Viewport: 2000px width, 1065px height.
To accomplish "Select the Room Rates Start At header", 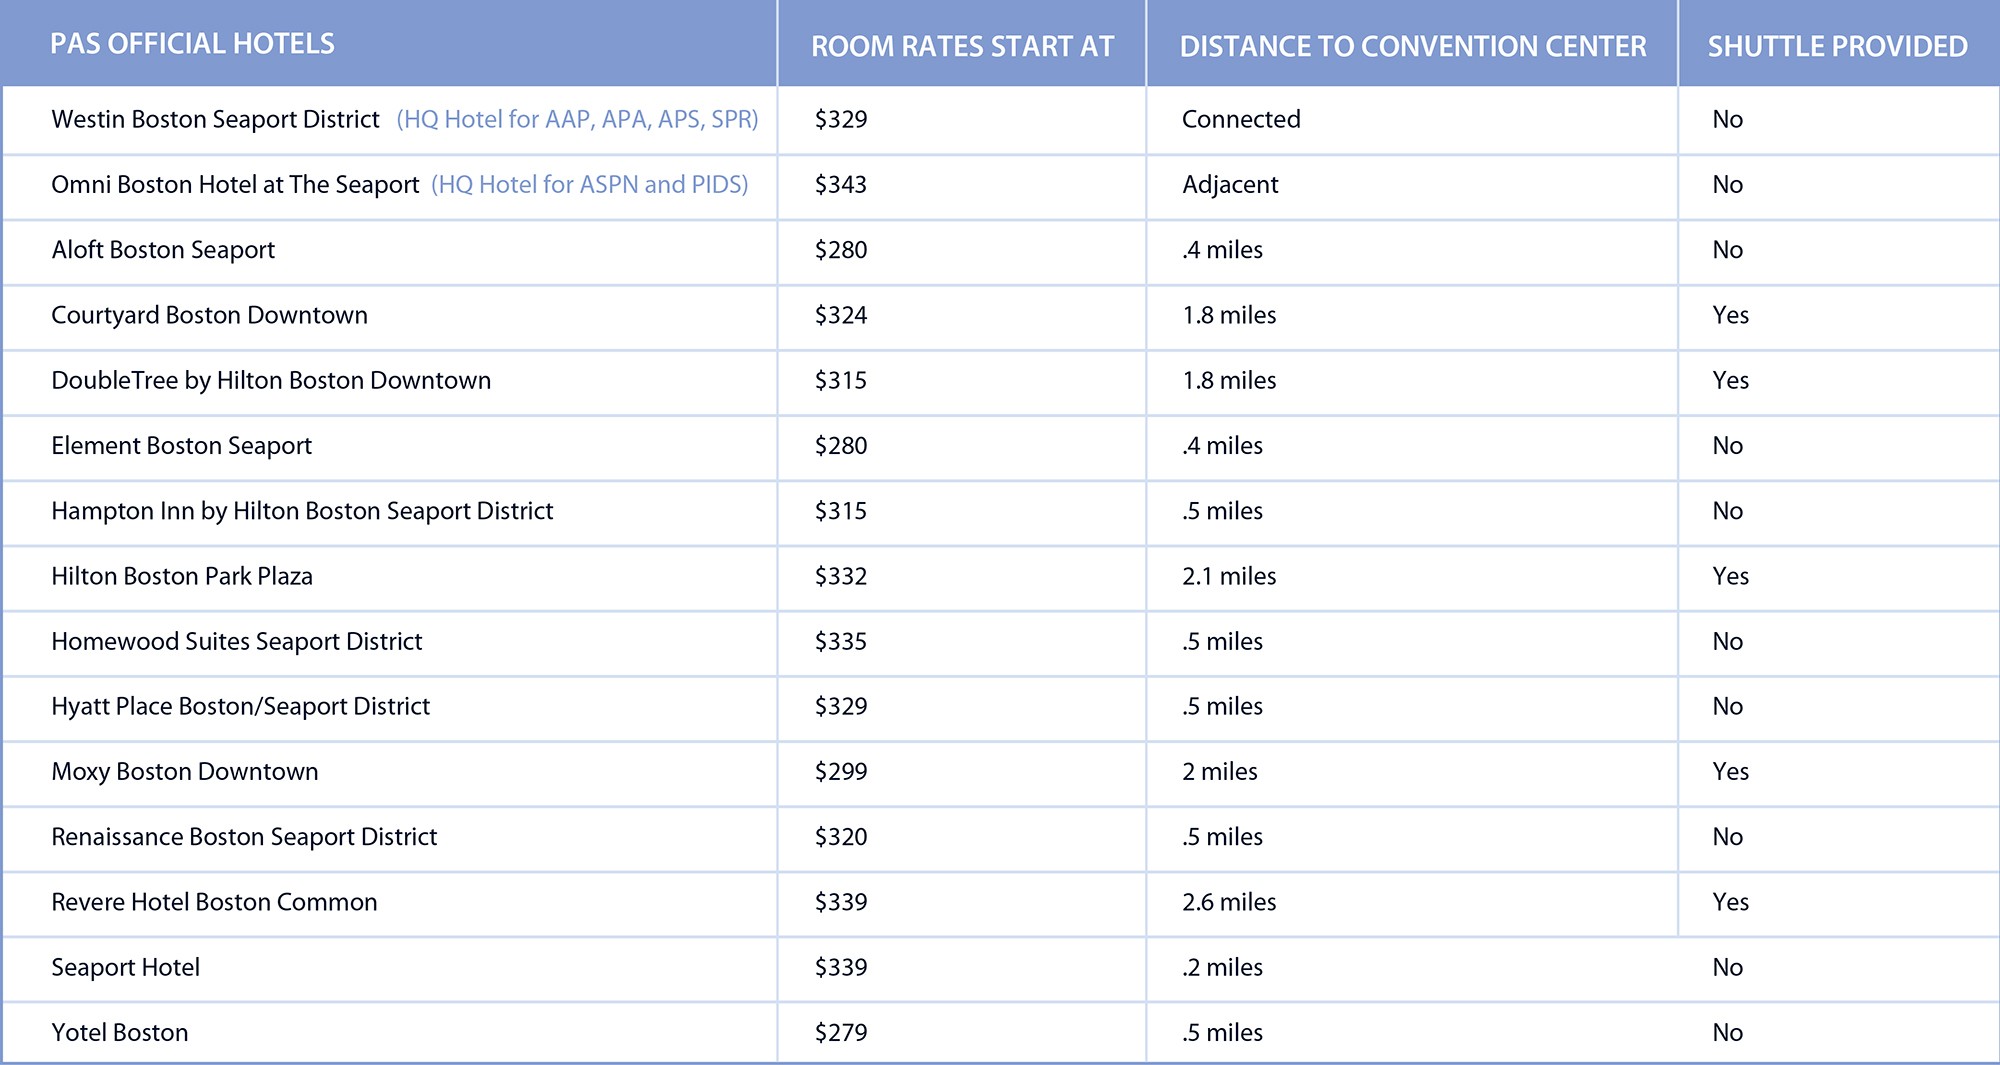I will [961, 47].
